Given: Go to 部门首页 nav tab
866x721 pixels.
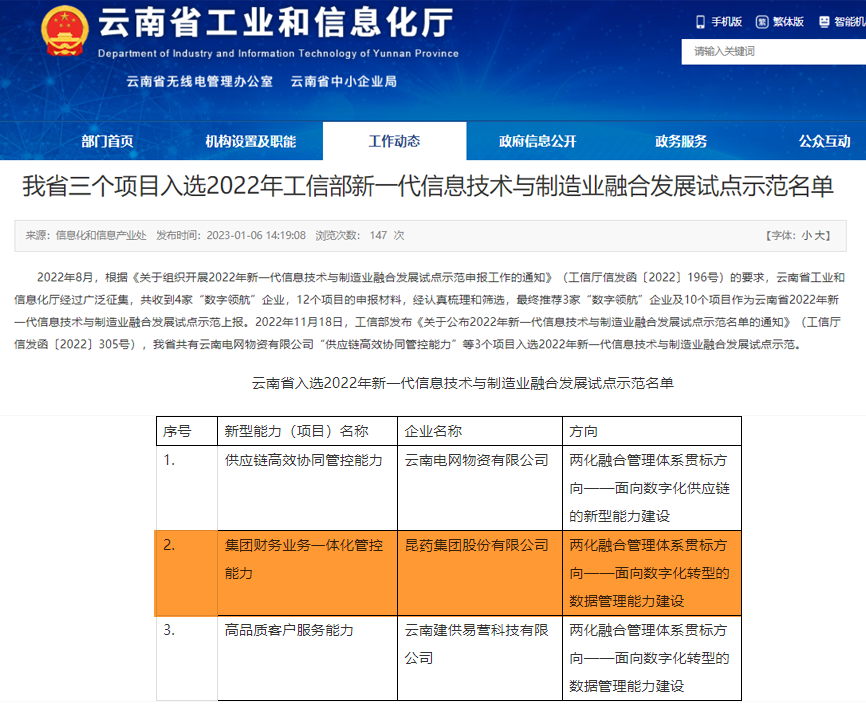Looking at the screenshot, I should click(x=107, y=141).
